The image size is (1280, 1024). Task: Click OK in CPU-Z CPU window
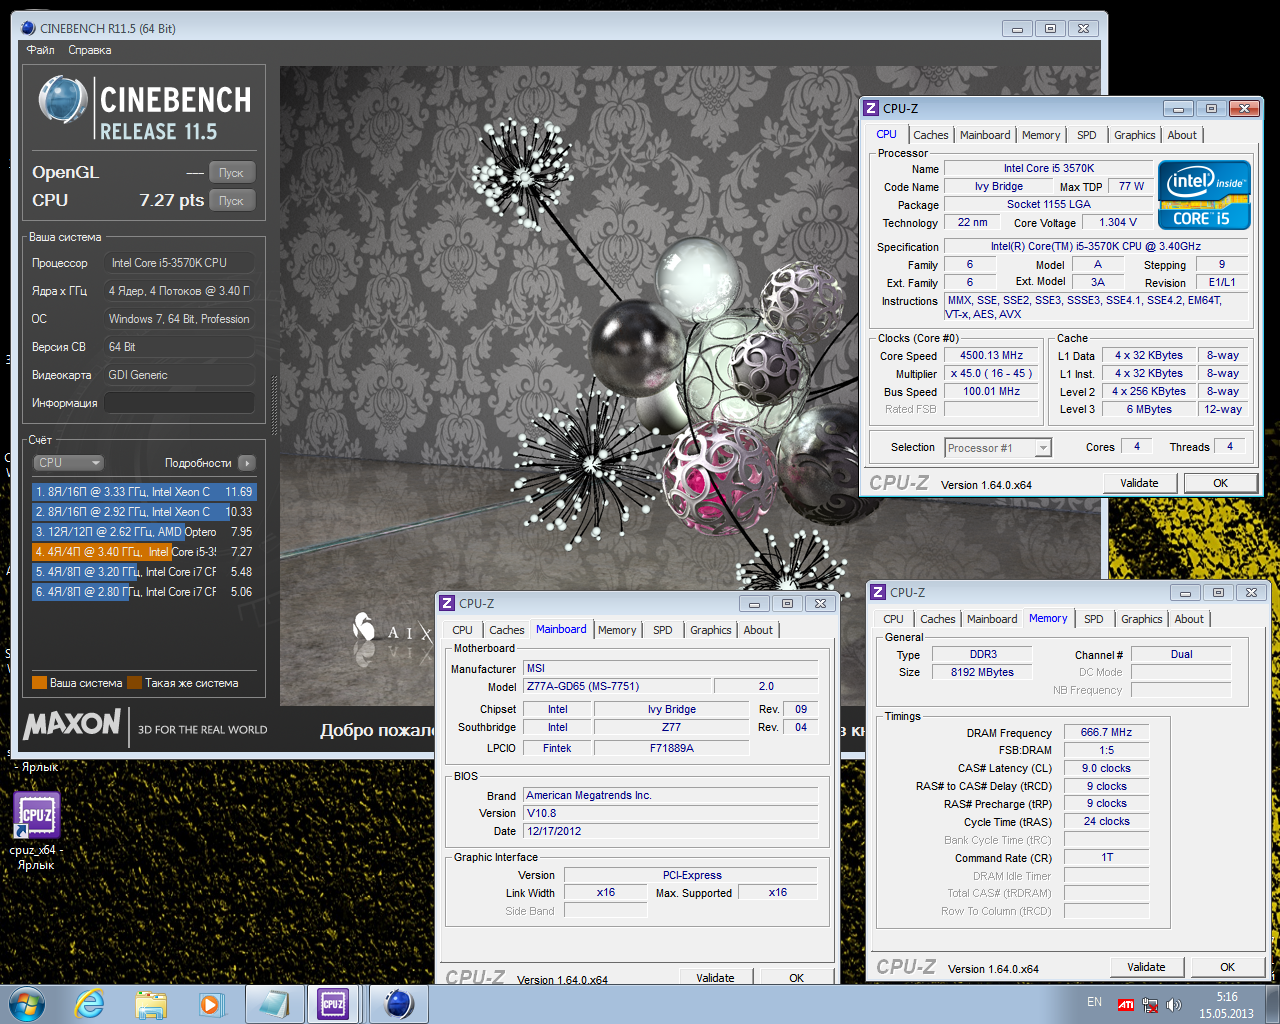[x=1221, y=483]
